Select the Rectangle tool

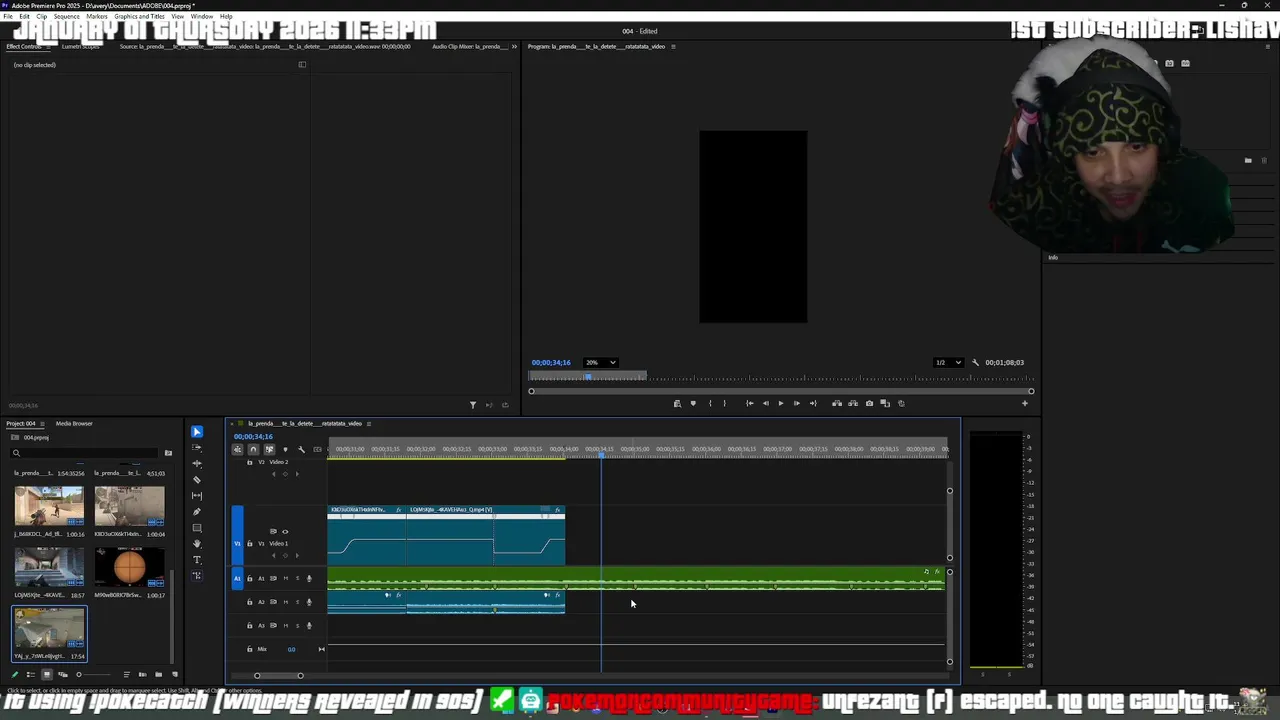click(x=196, y=528)
